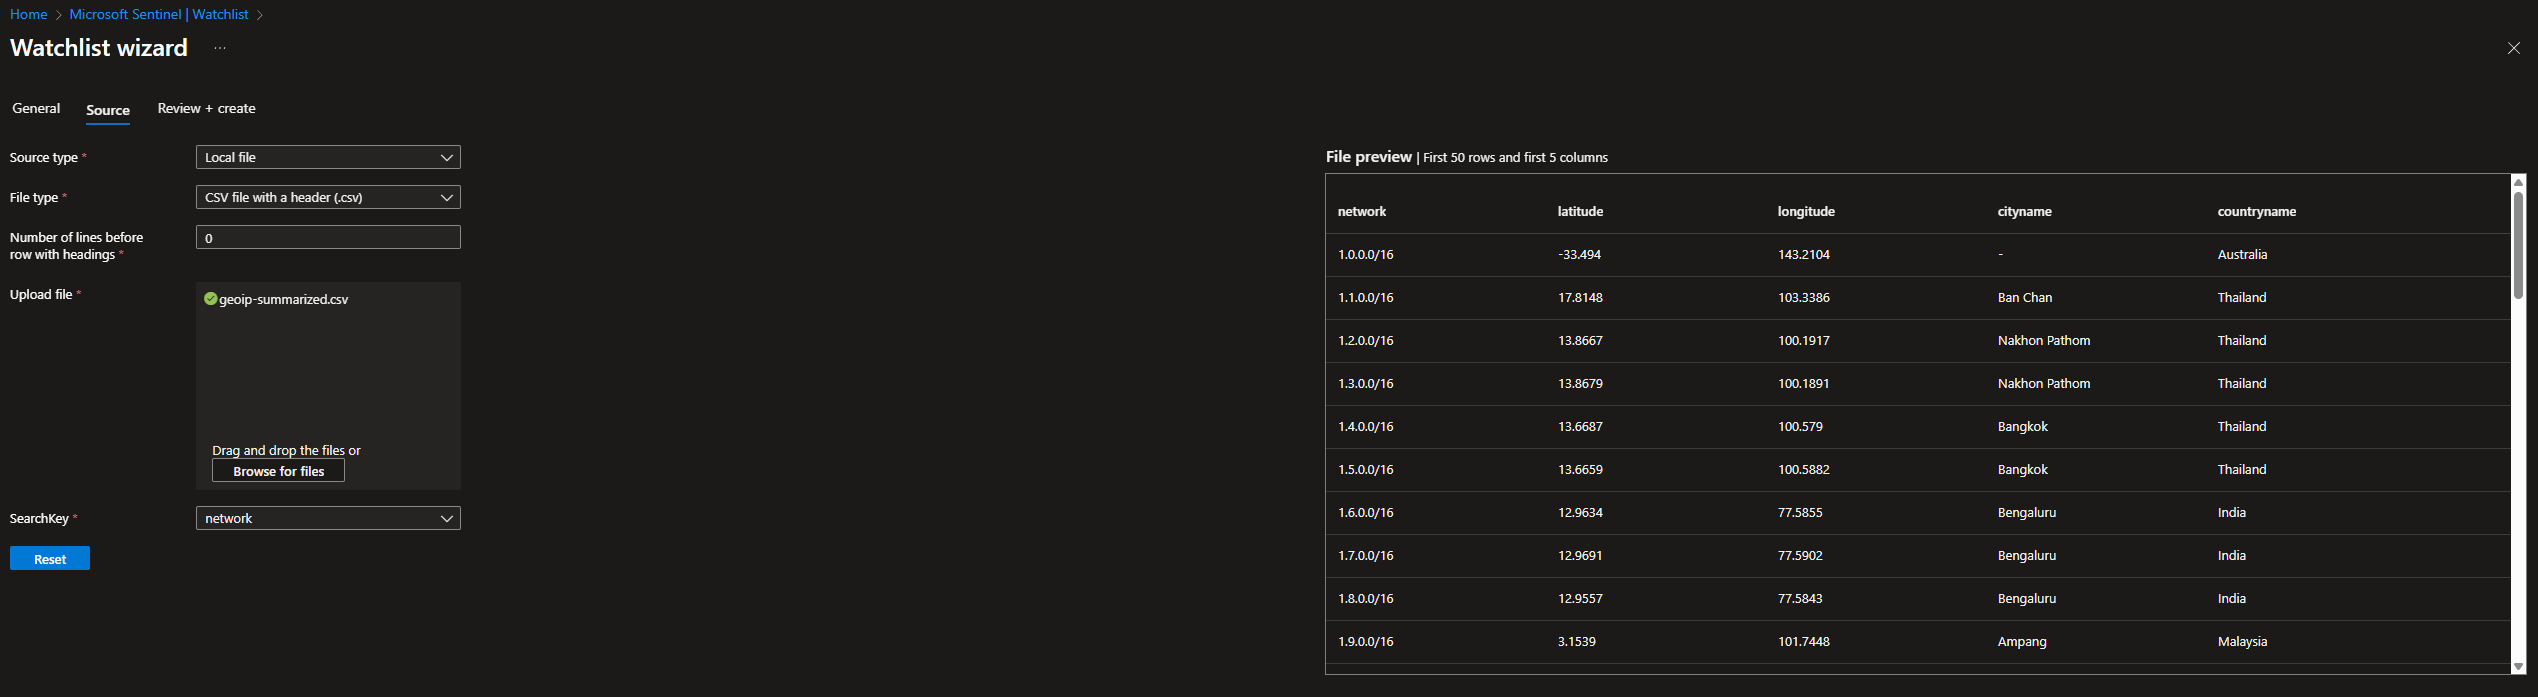Image resolution: width=2538 pixels, height=697 pixels.
Task: Select the Source tab
Action: click(108, 110)
